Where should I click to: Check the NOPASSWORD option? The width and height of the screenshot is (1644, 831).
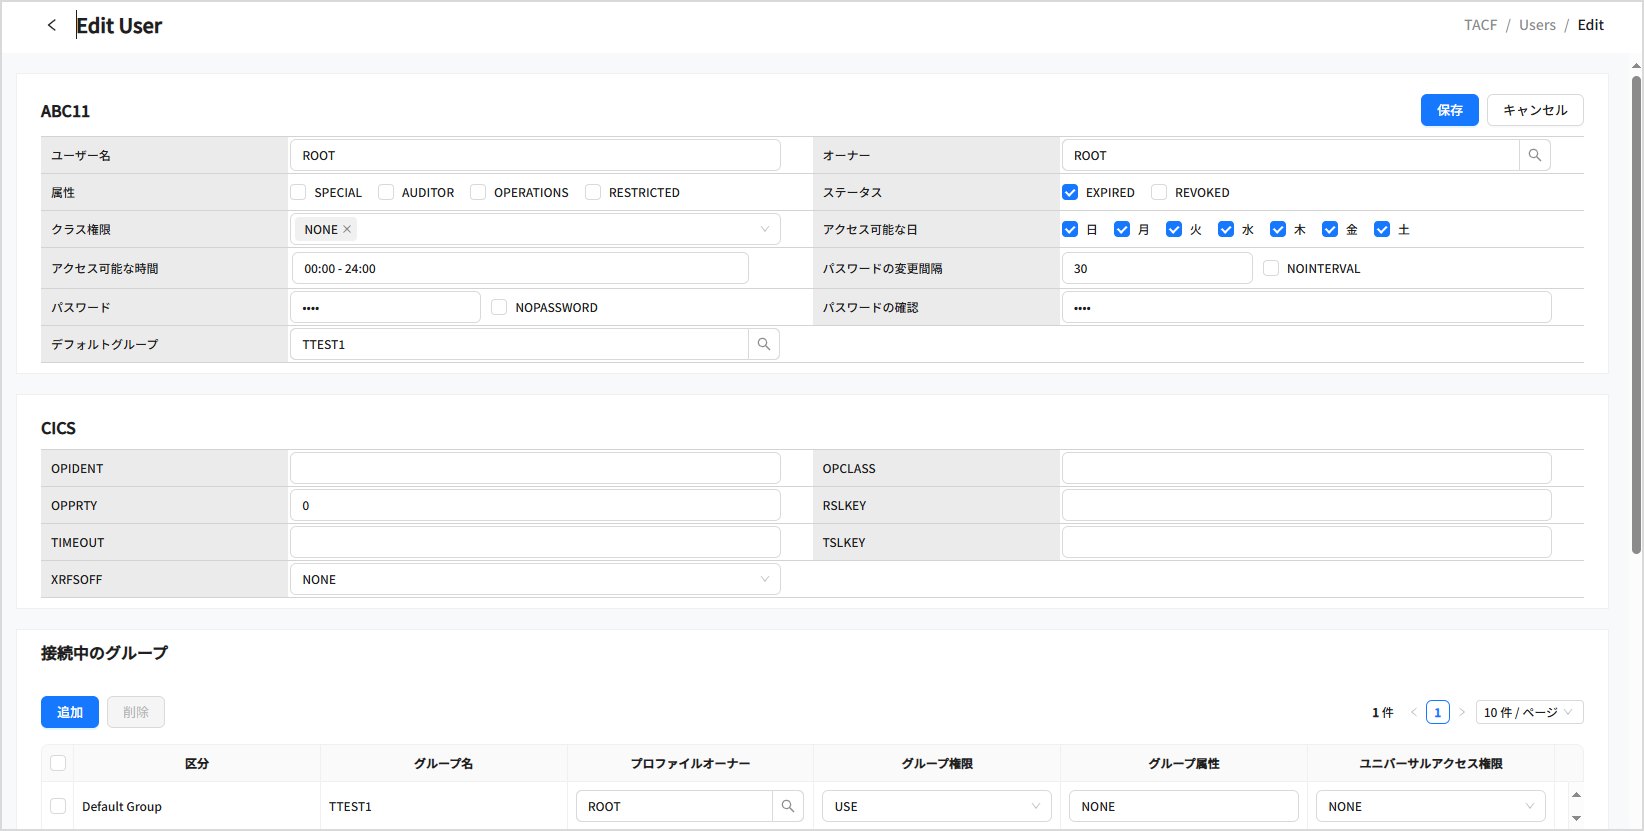(499, 307)
